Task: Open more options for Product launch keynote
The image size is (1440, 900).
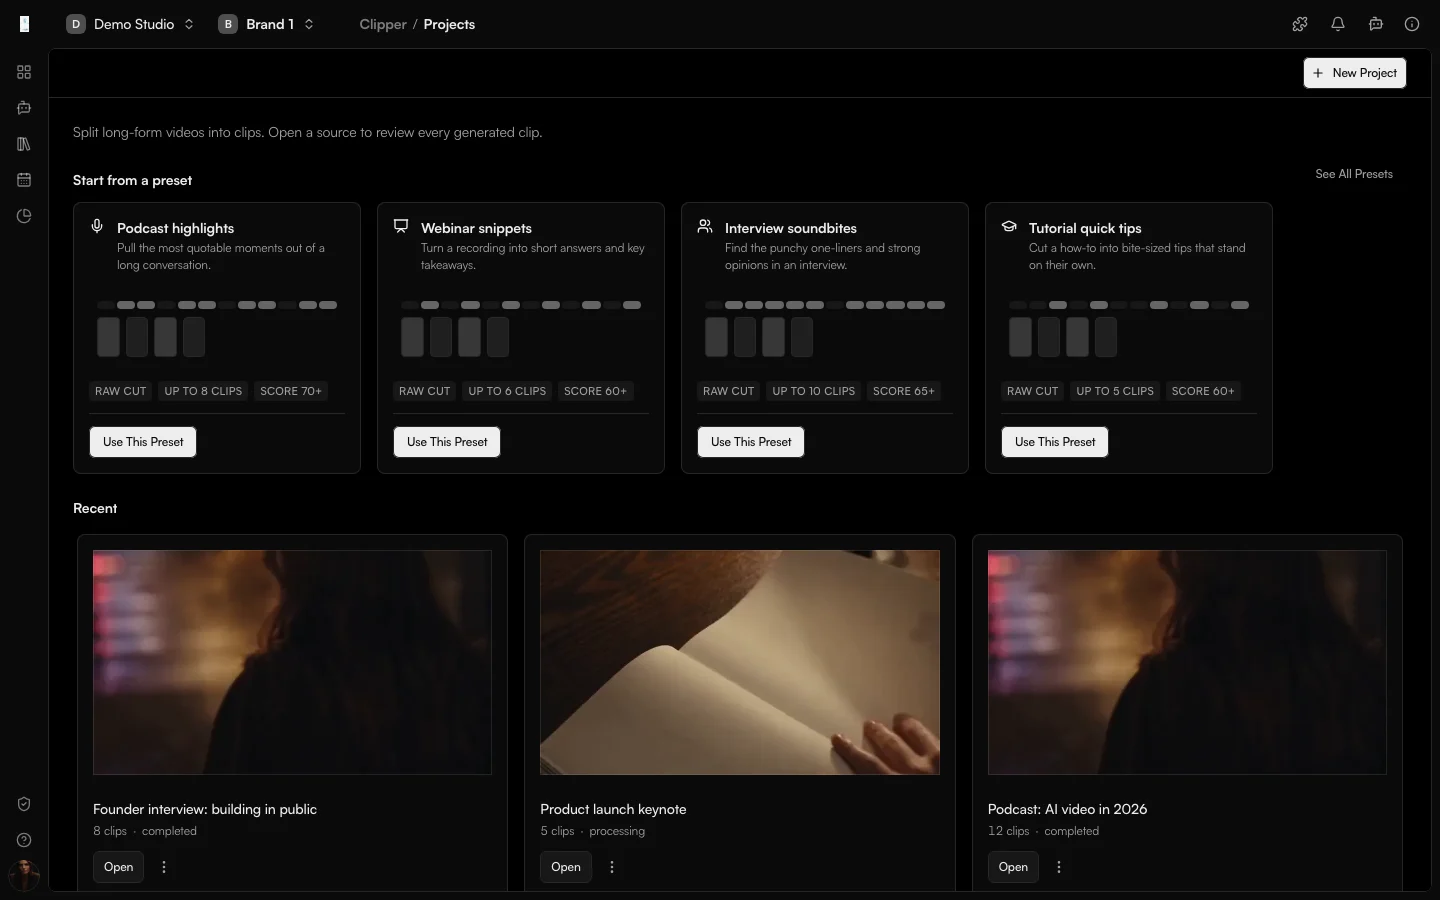Action: click(x=612, y=867)
